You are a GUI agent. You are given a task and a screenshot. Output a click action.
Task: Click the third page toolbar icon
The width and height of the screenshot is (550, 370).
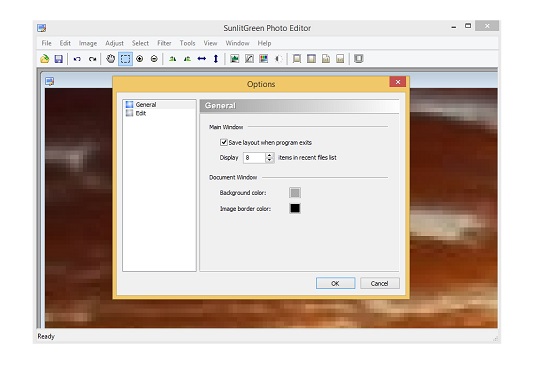click(x=326, y=59)
